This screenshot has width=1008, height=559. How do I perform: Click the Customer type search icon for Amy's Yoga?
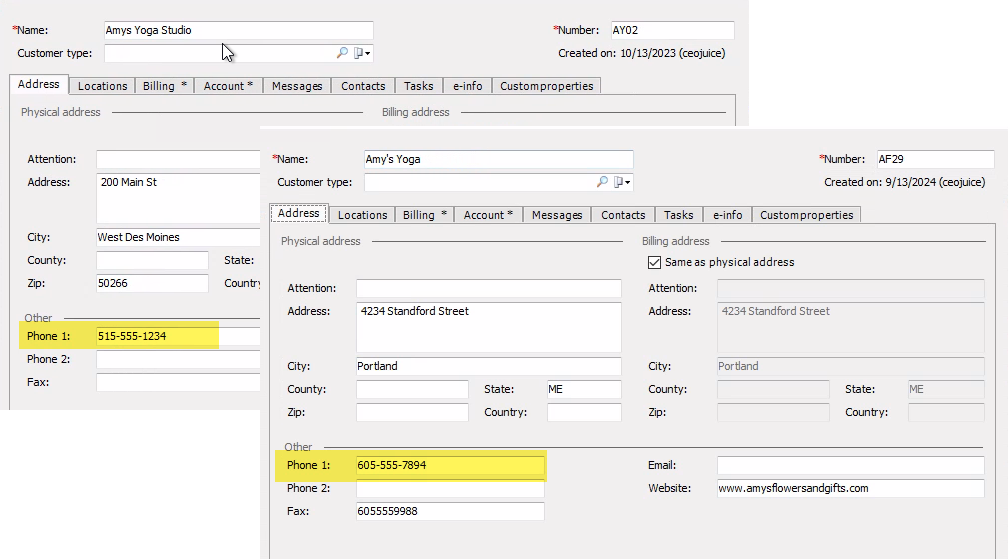(602, 182)
